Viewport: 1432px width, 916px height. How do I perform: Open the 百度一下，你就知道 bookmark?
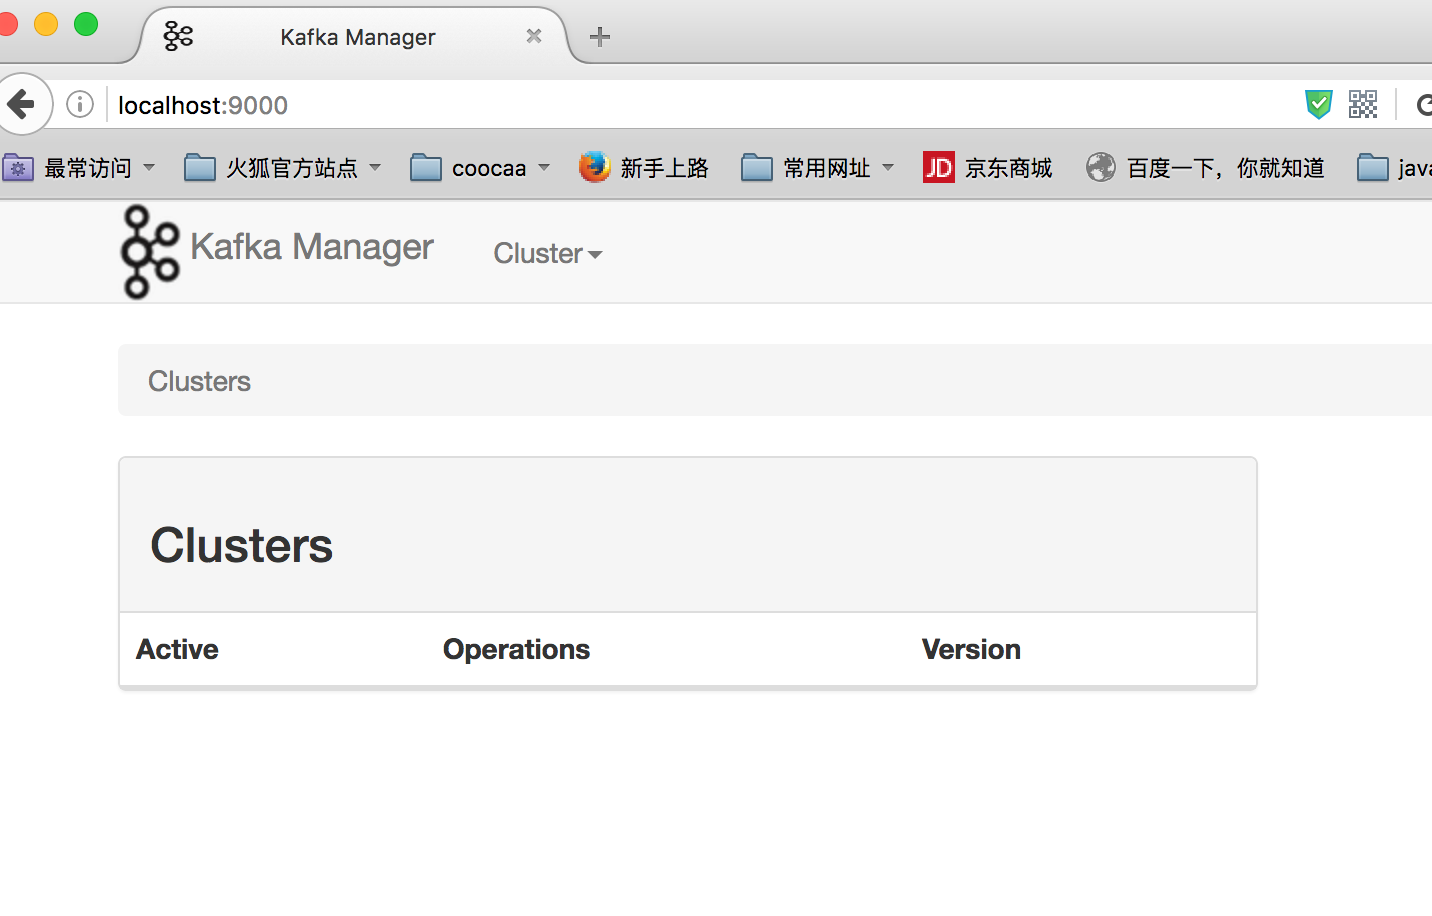tap(1206, 167)
